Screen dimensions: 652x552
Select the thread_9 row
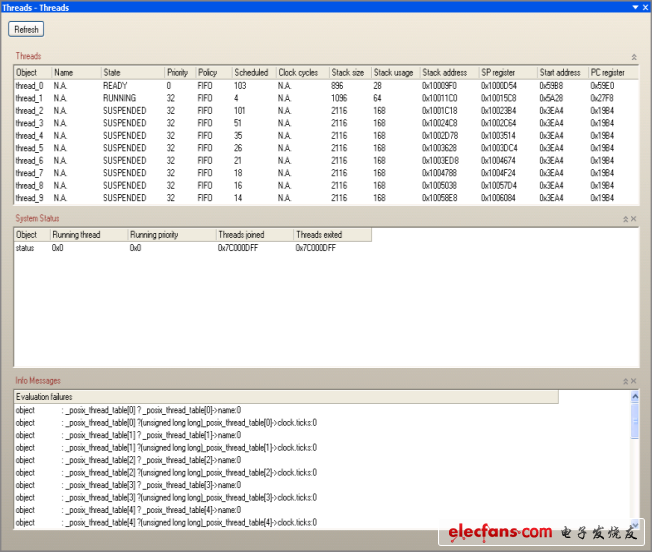(29, 198)
